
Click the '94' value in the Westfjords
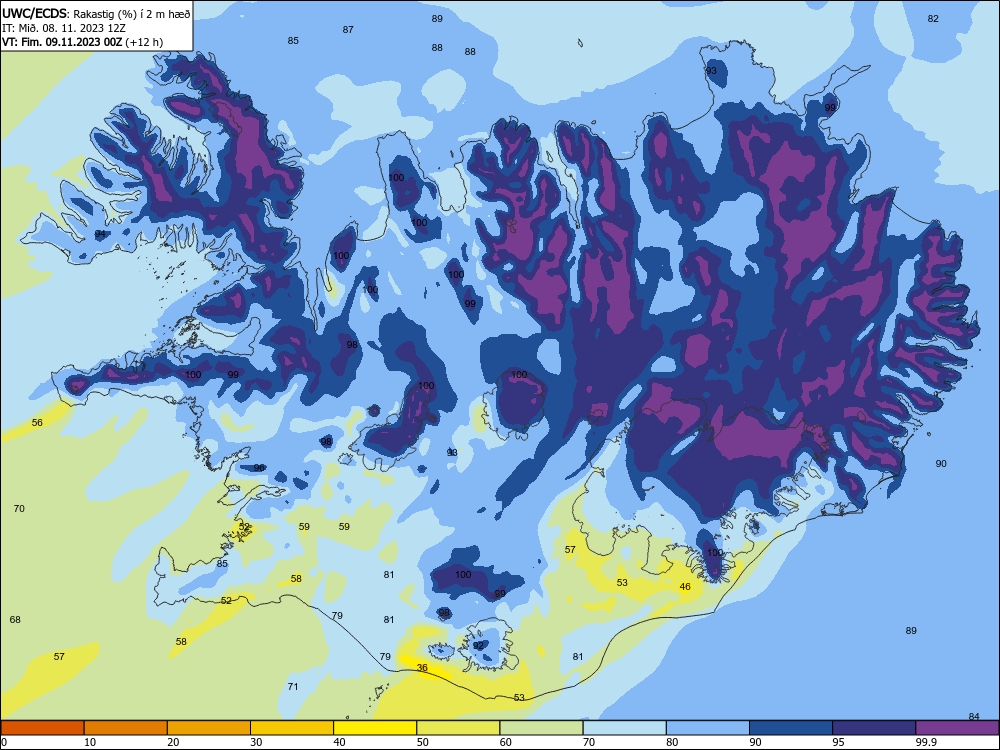click(100, 234)
